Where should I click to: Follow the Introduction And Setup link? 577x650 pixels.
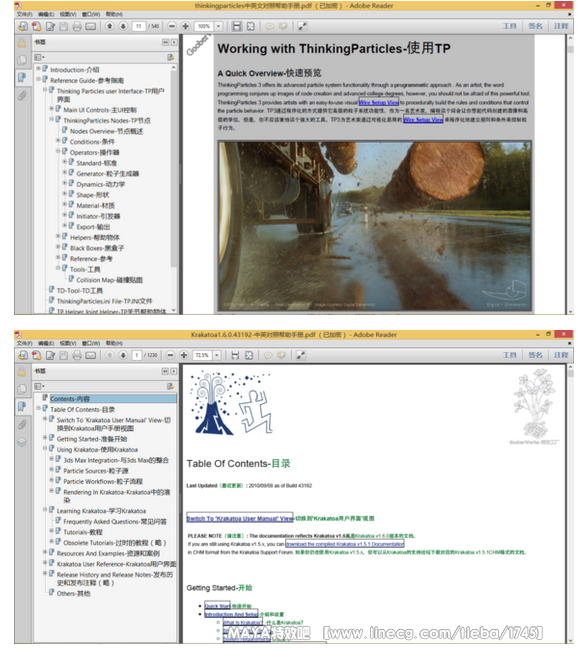coord(231,614)
